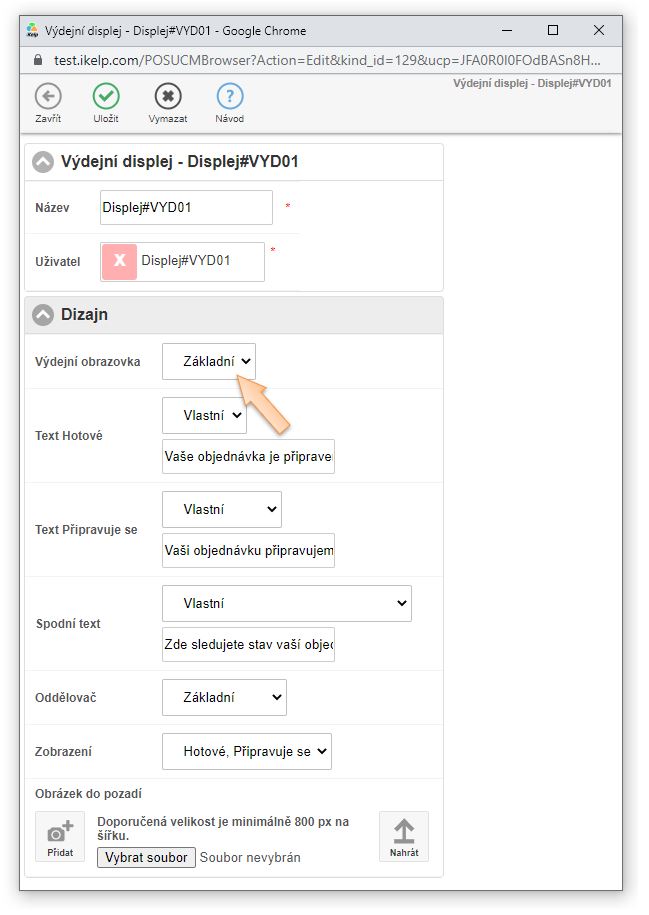Viewport: 649px width, 915px height.
Task: Collapse the Výdejní displej section header
Action: (43, 162)
